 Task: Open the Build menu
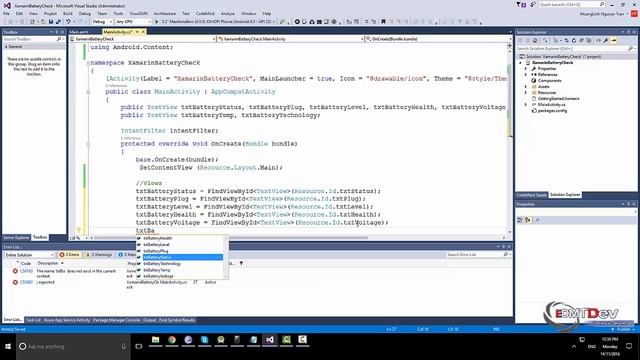pyautogui.click(x=68, y=13)
